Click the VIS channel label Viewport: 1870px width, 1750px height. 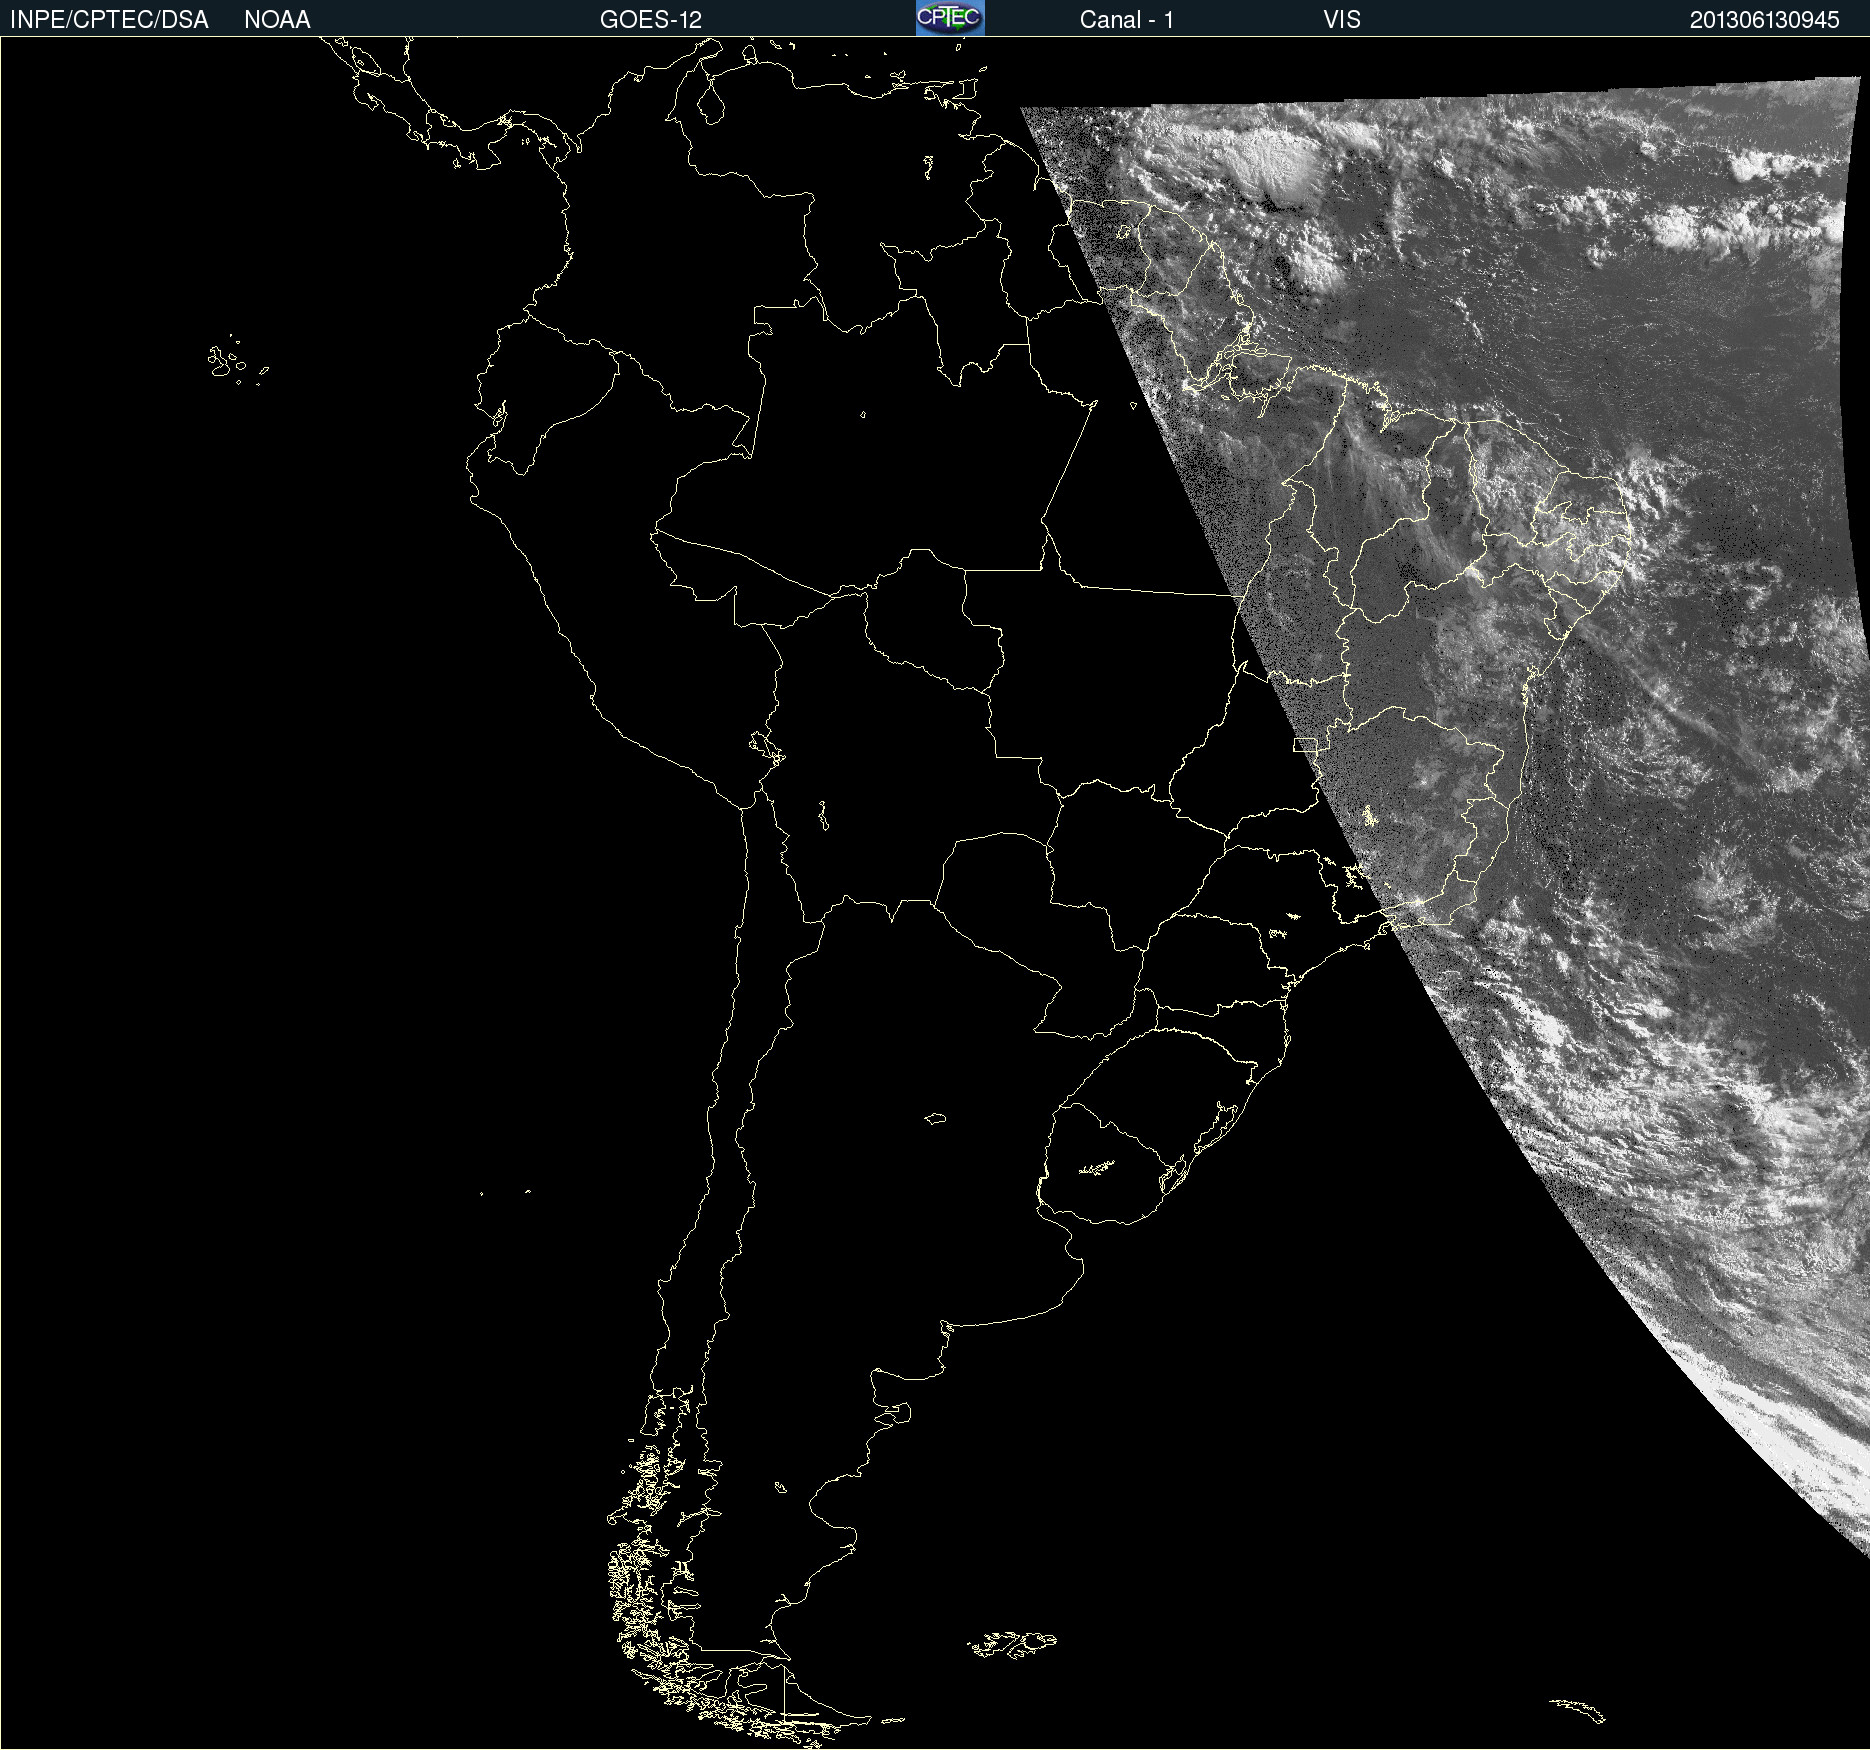[1342, 20]
